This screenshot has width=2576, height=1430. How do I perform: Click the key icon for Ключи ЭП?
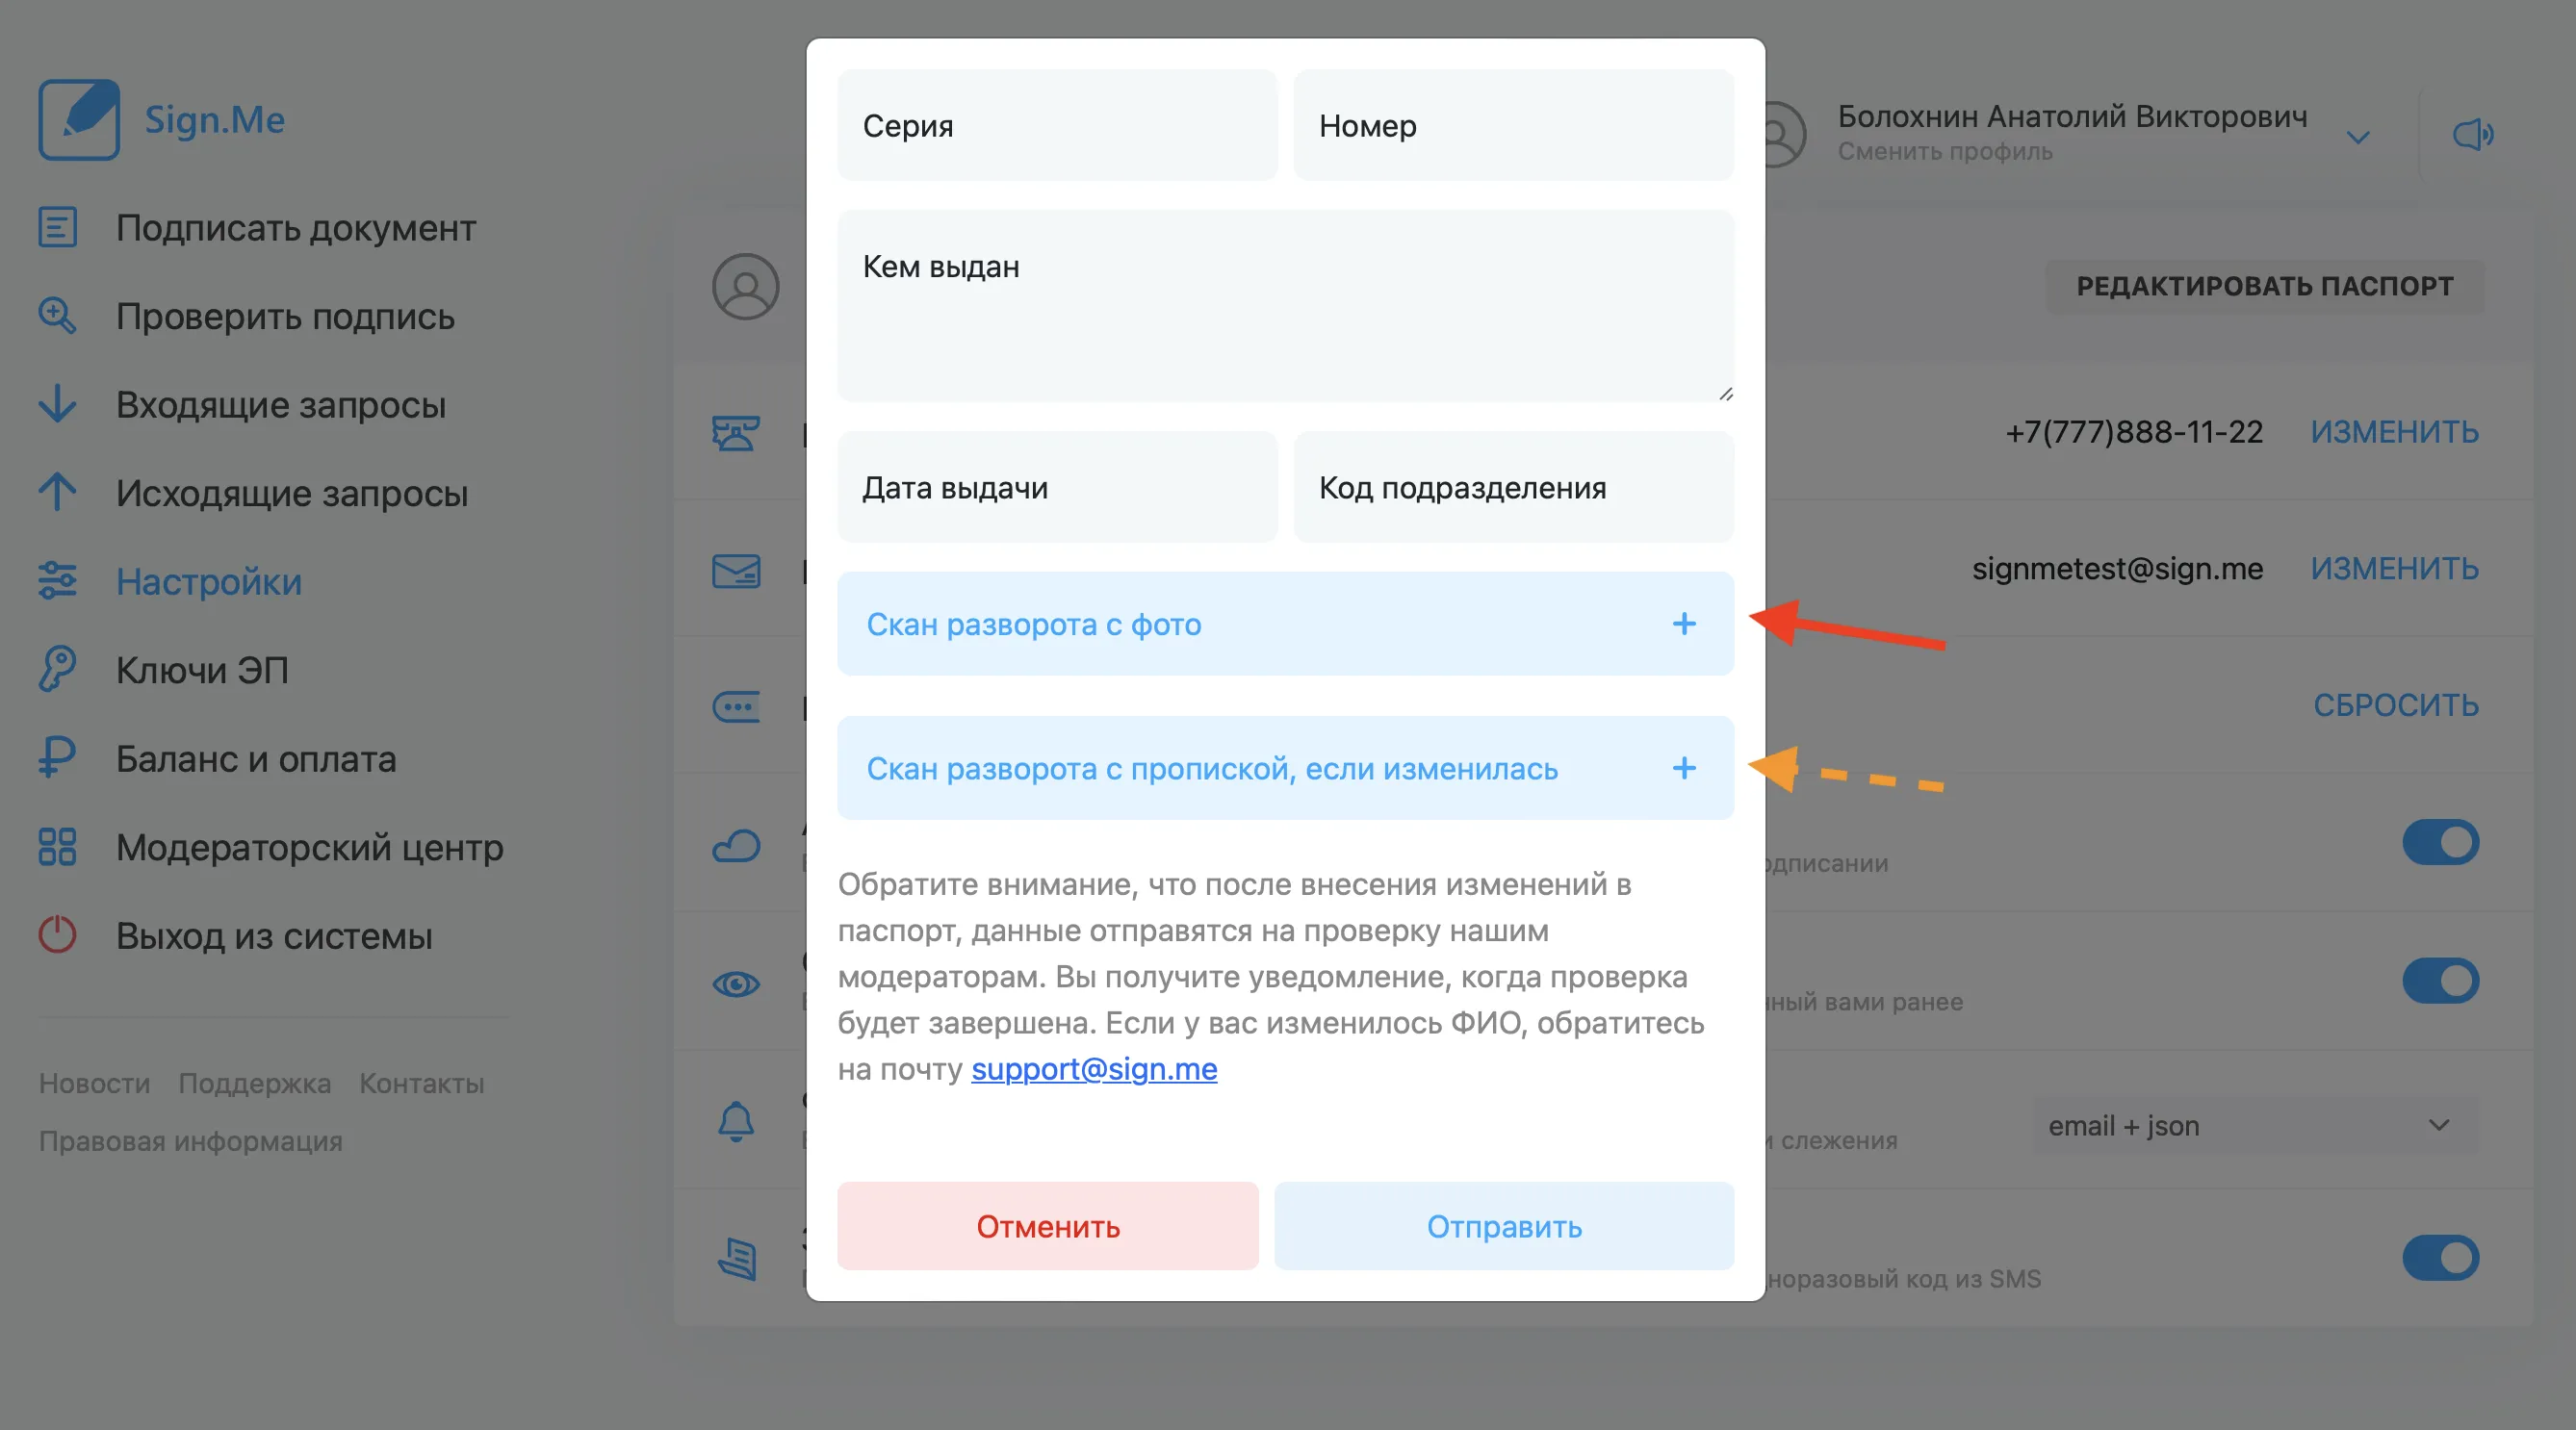57,669
